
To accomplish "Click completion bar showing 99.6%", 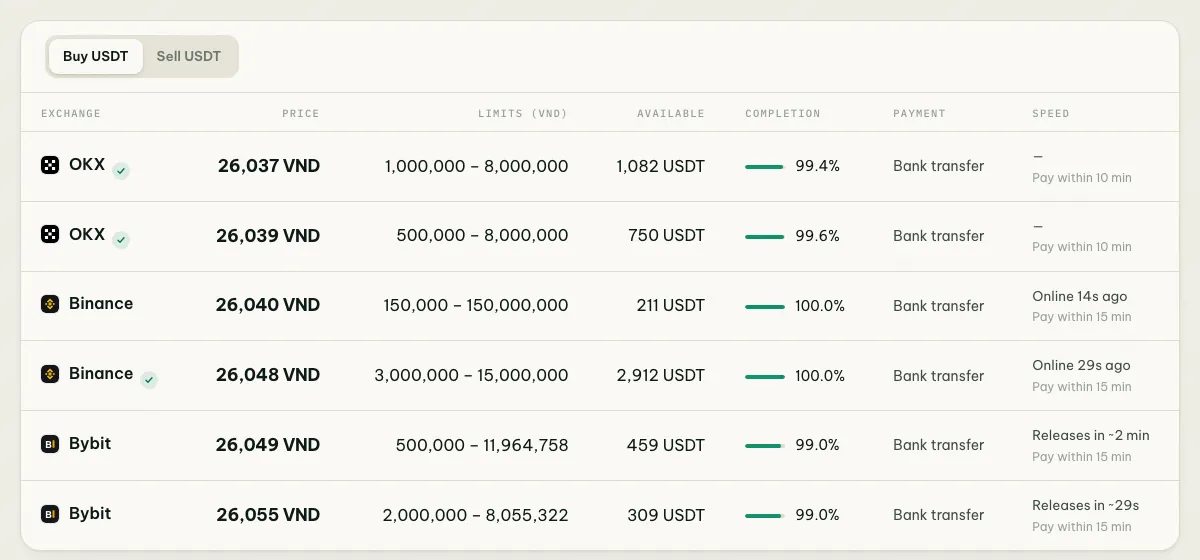I will 764,237.
